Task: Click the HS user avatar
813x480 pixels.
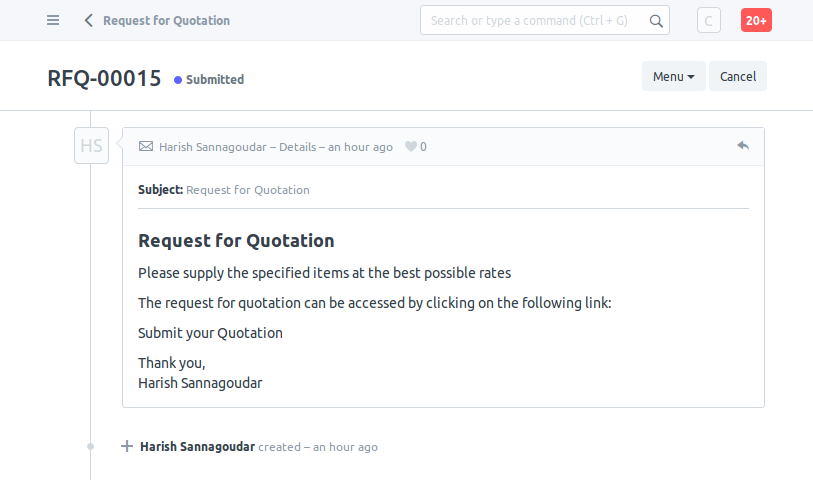Action: 91,146
